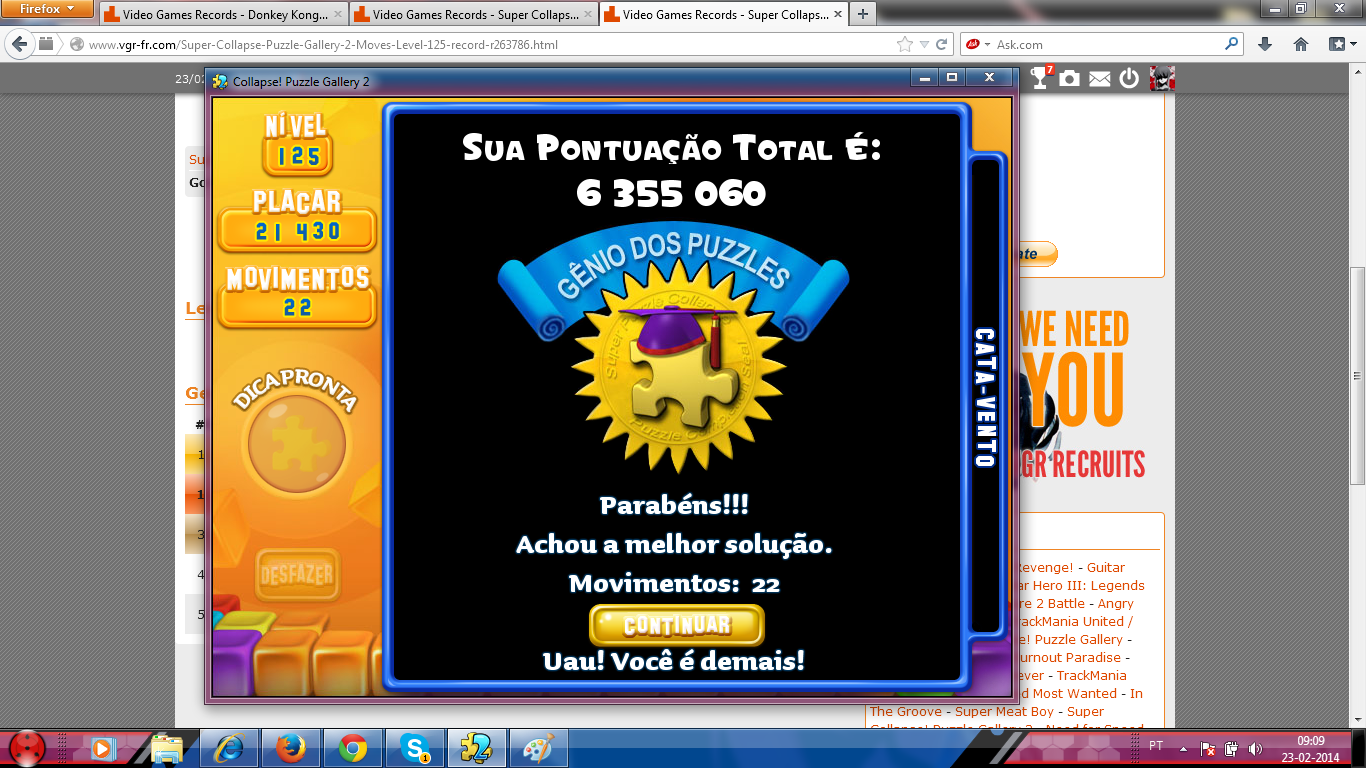Click the volume icon in system tray
Screen dimensions: 1366x768
pos(1255,748)
